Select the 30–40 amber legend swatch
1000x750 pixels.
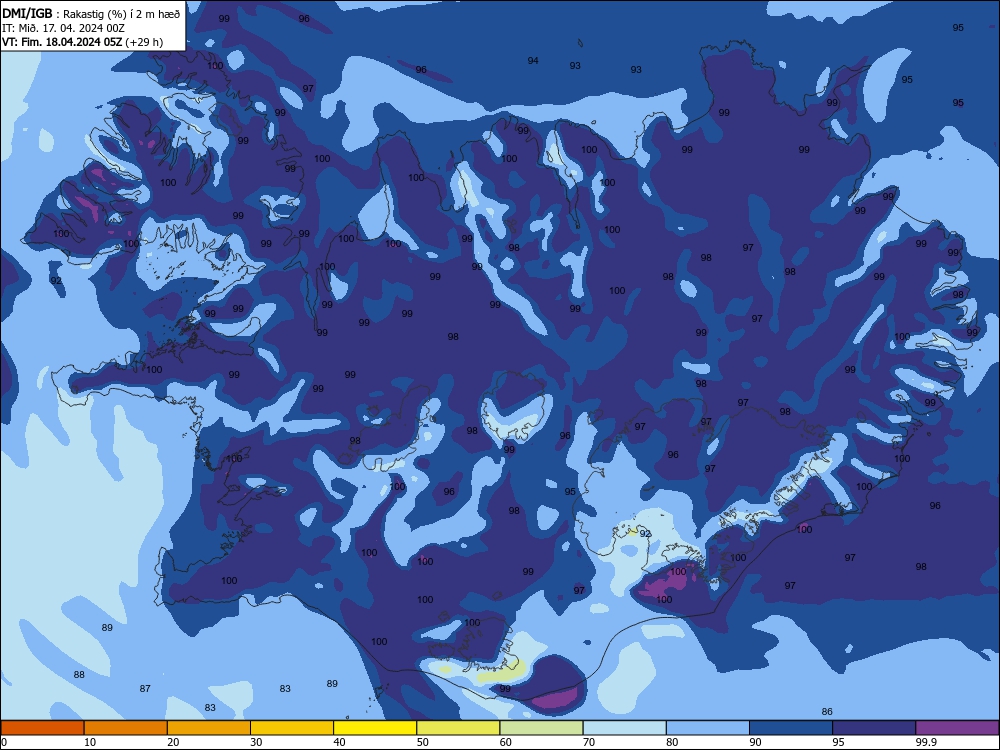click(292, 728)
